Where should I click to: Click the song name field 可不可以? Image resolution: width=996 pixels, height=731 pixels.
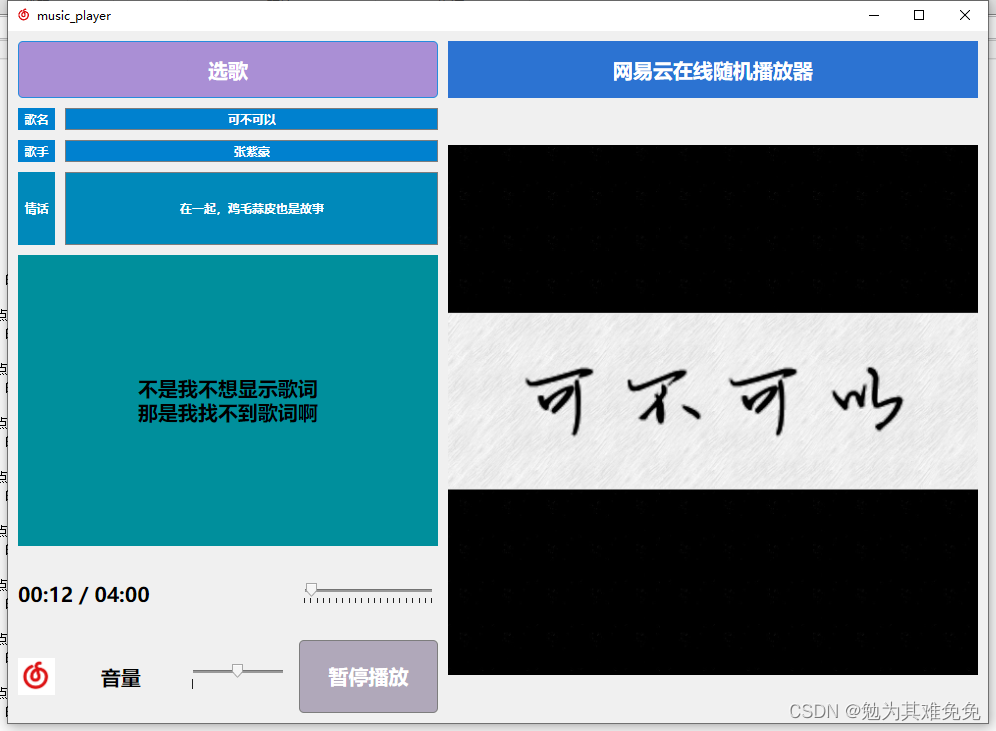pos(252,119)
